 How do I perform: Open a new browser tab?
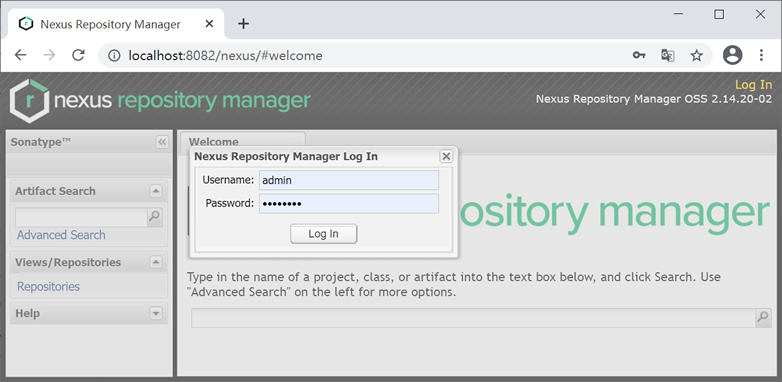click(x=243, y=23)
